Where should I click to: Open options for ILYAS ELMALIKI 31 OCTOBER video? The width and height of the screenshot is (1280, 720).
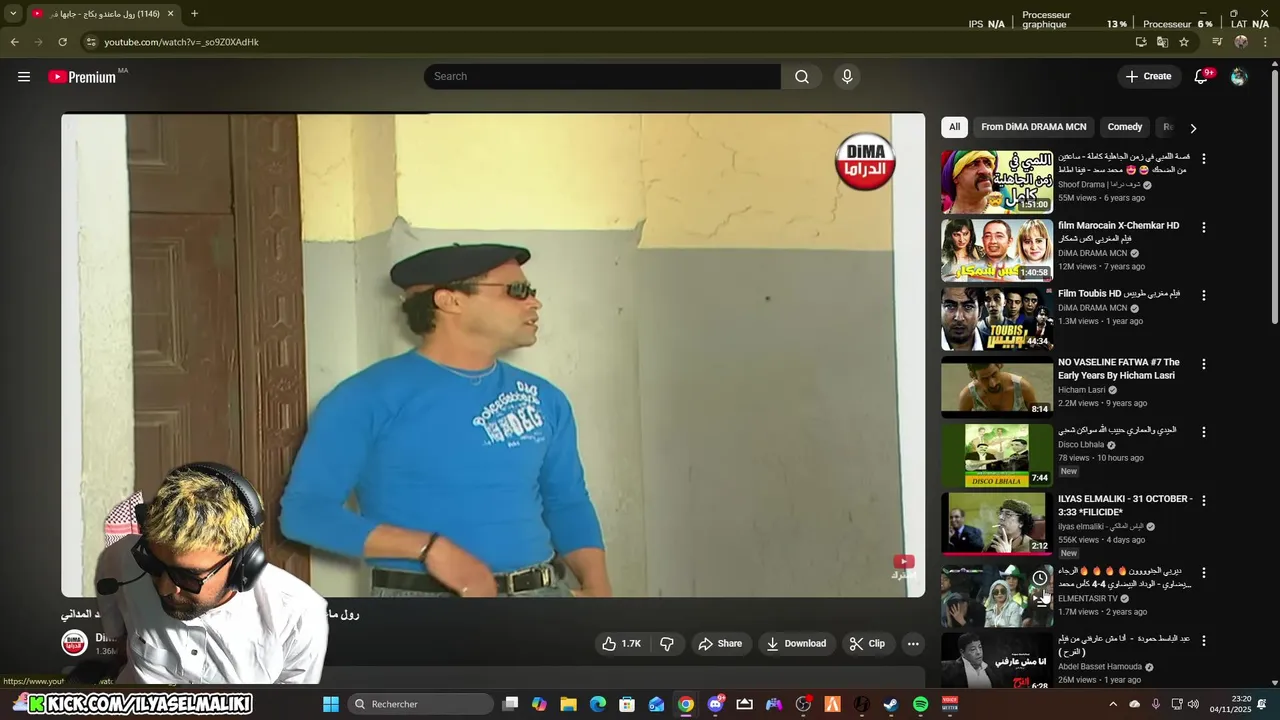coord(1204,500)
